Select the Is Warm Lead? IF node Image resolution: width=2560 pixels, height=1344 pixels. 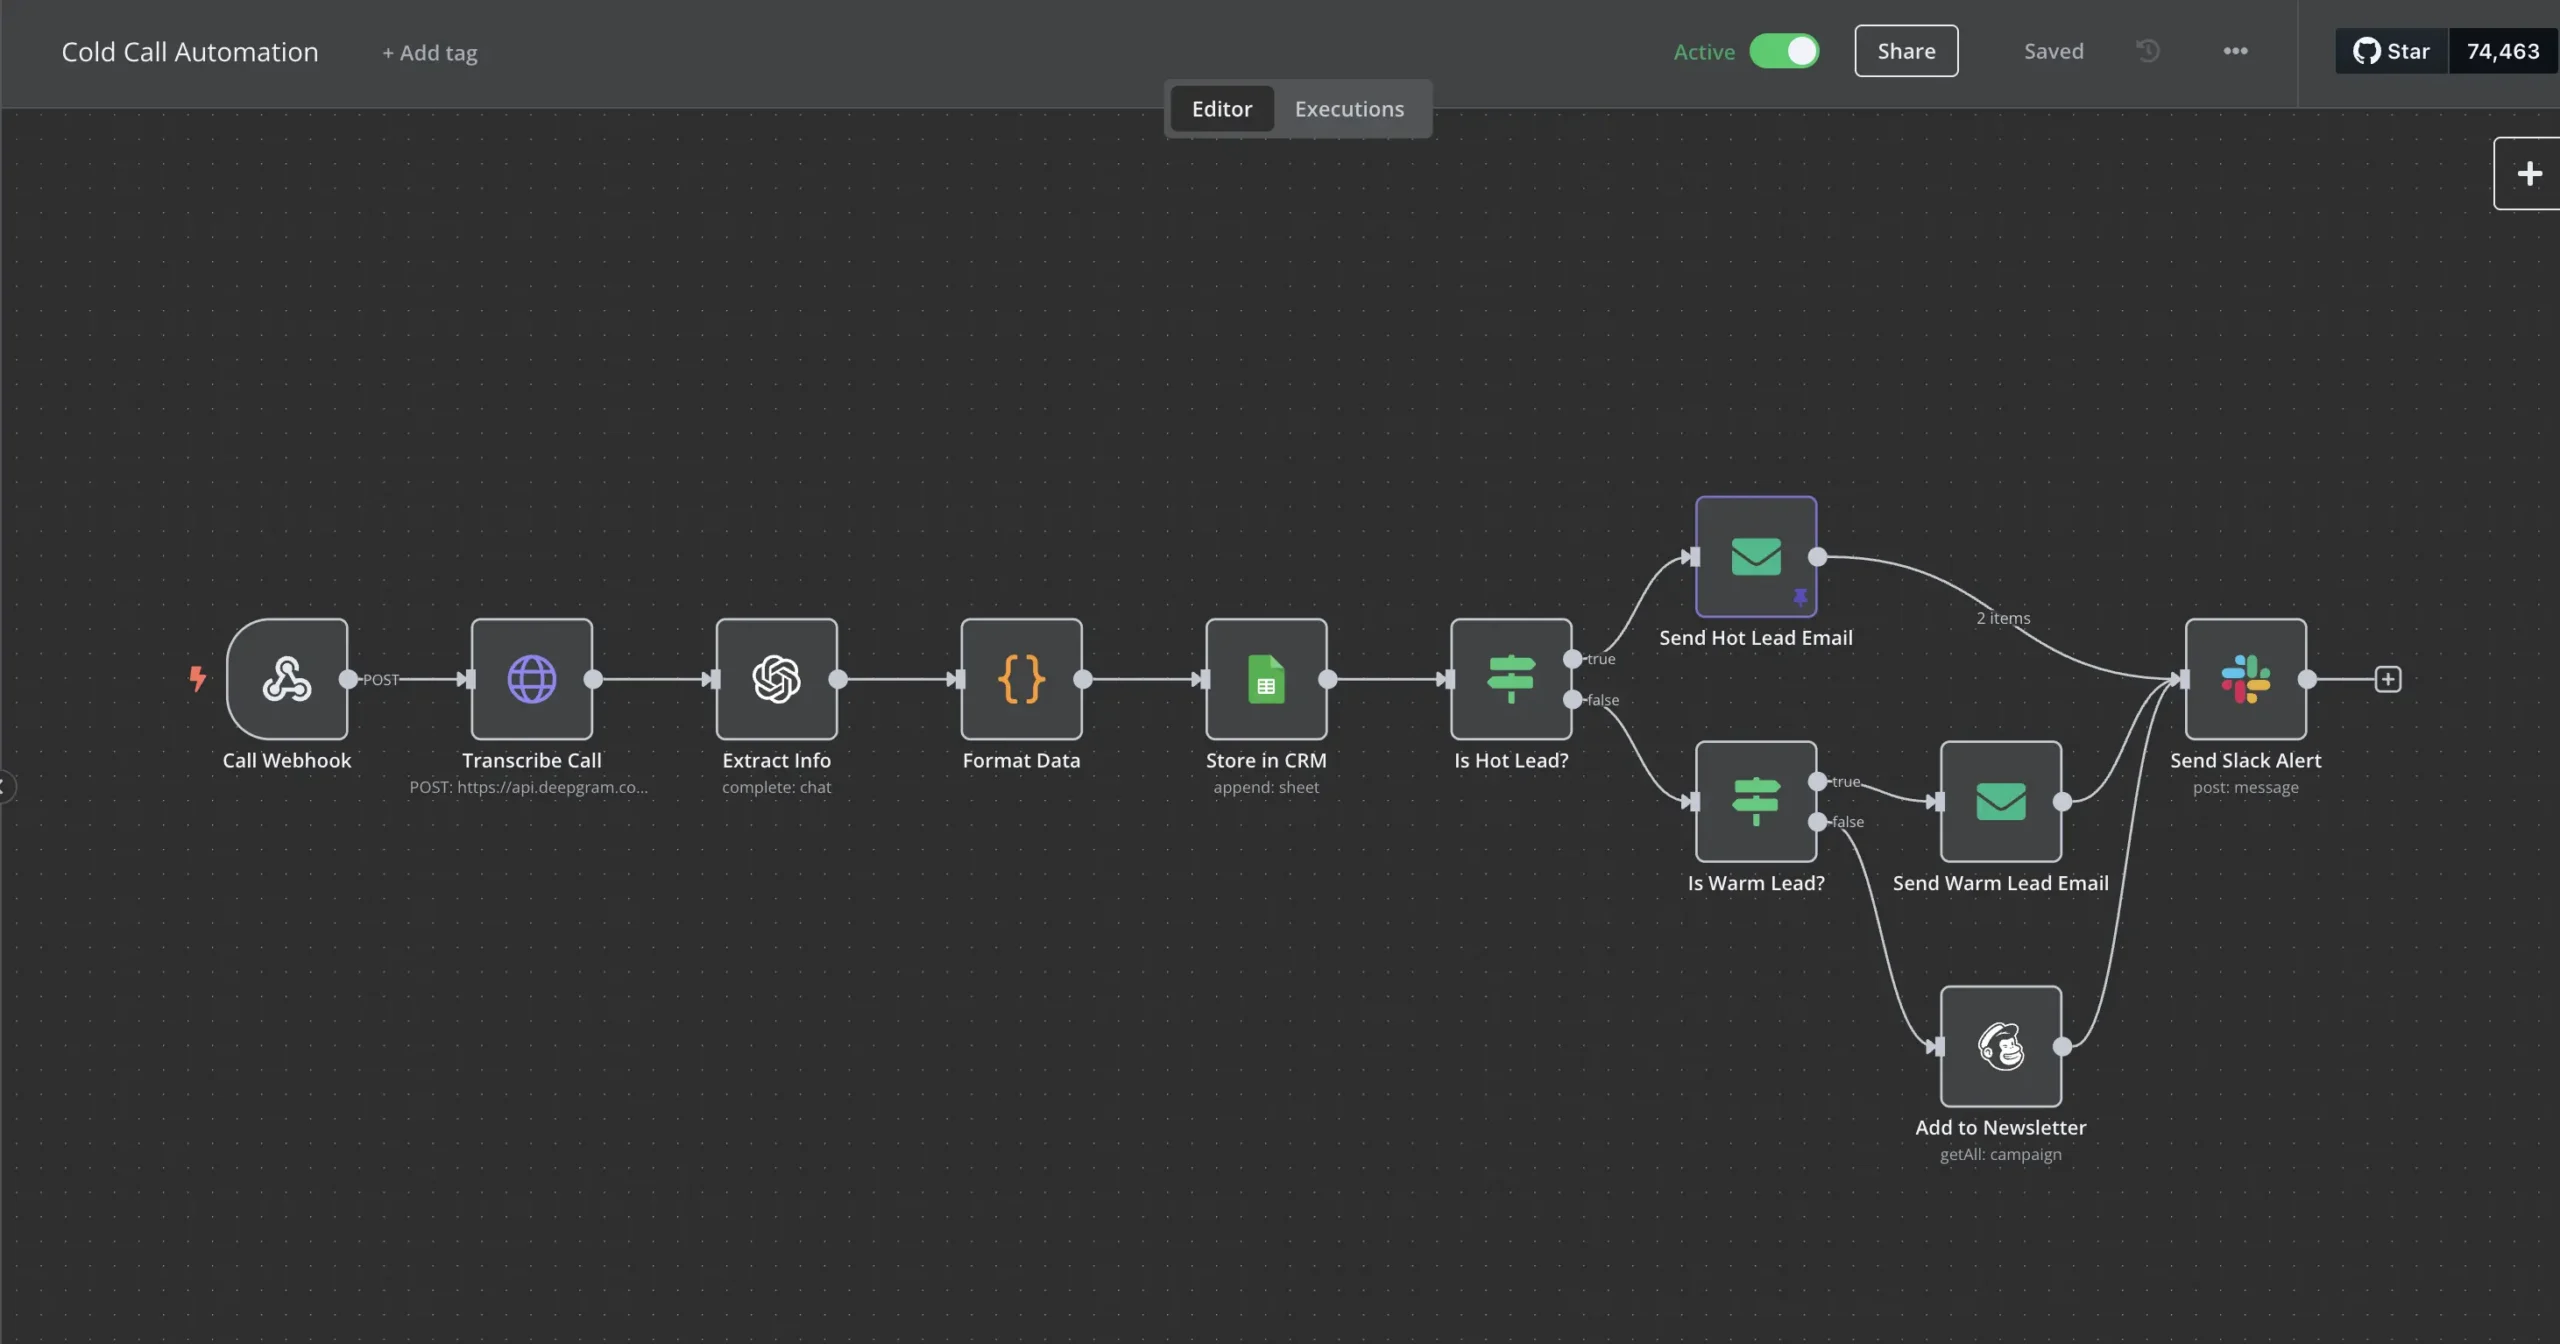[x=1755, y=801]
